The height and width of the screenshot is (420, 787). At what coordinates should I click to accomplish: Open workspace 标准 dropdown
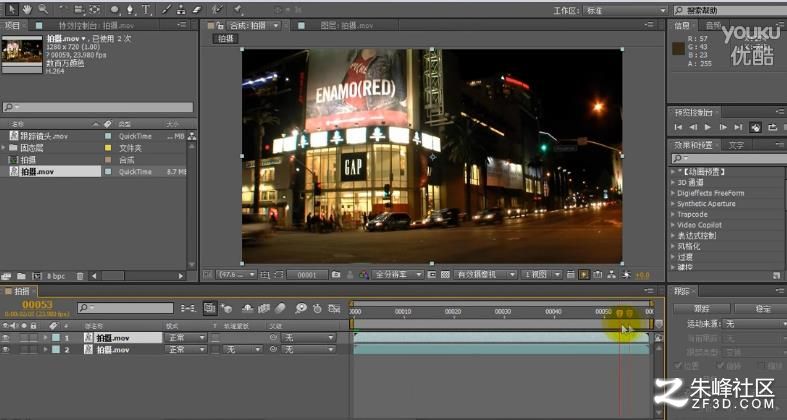tap(625, 11)
